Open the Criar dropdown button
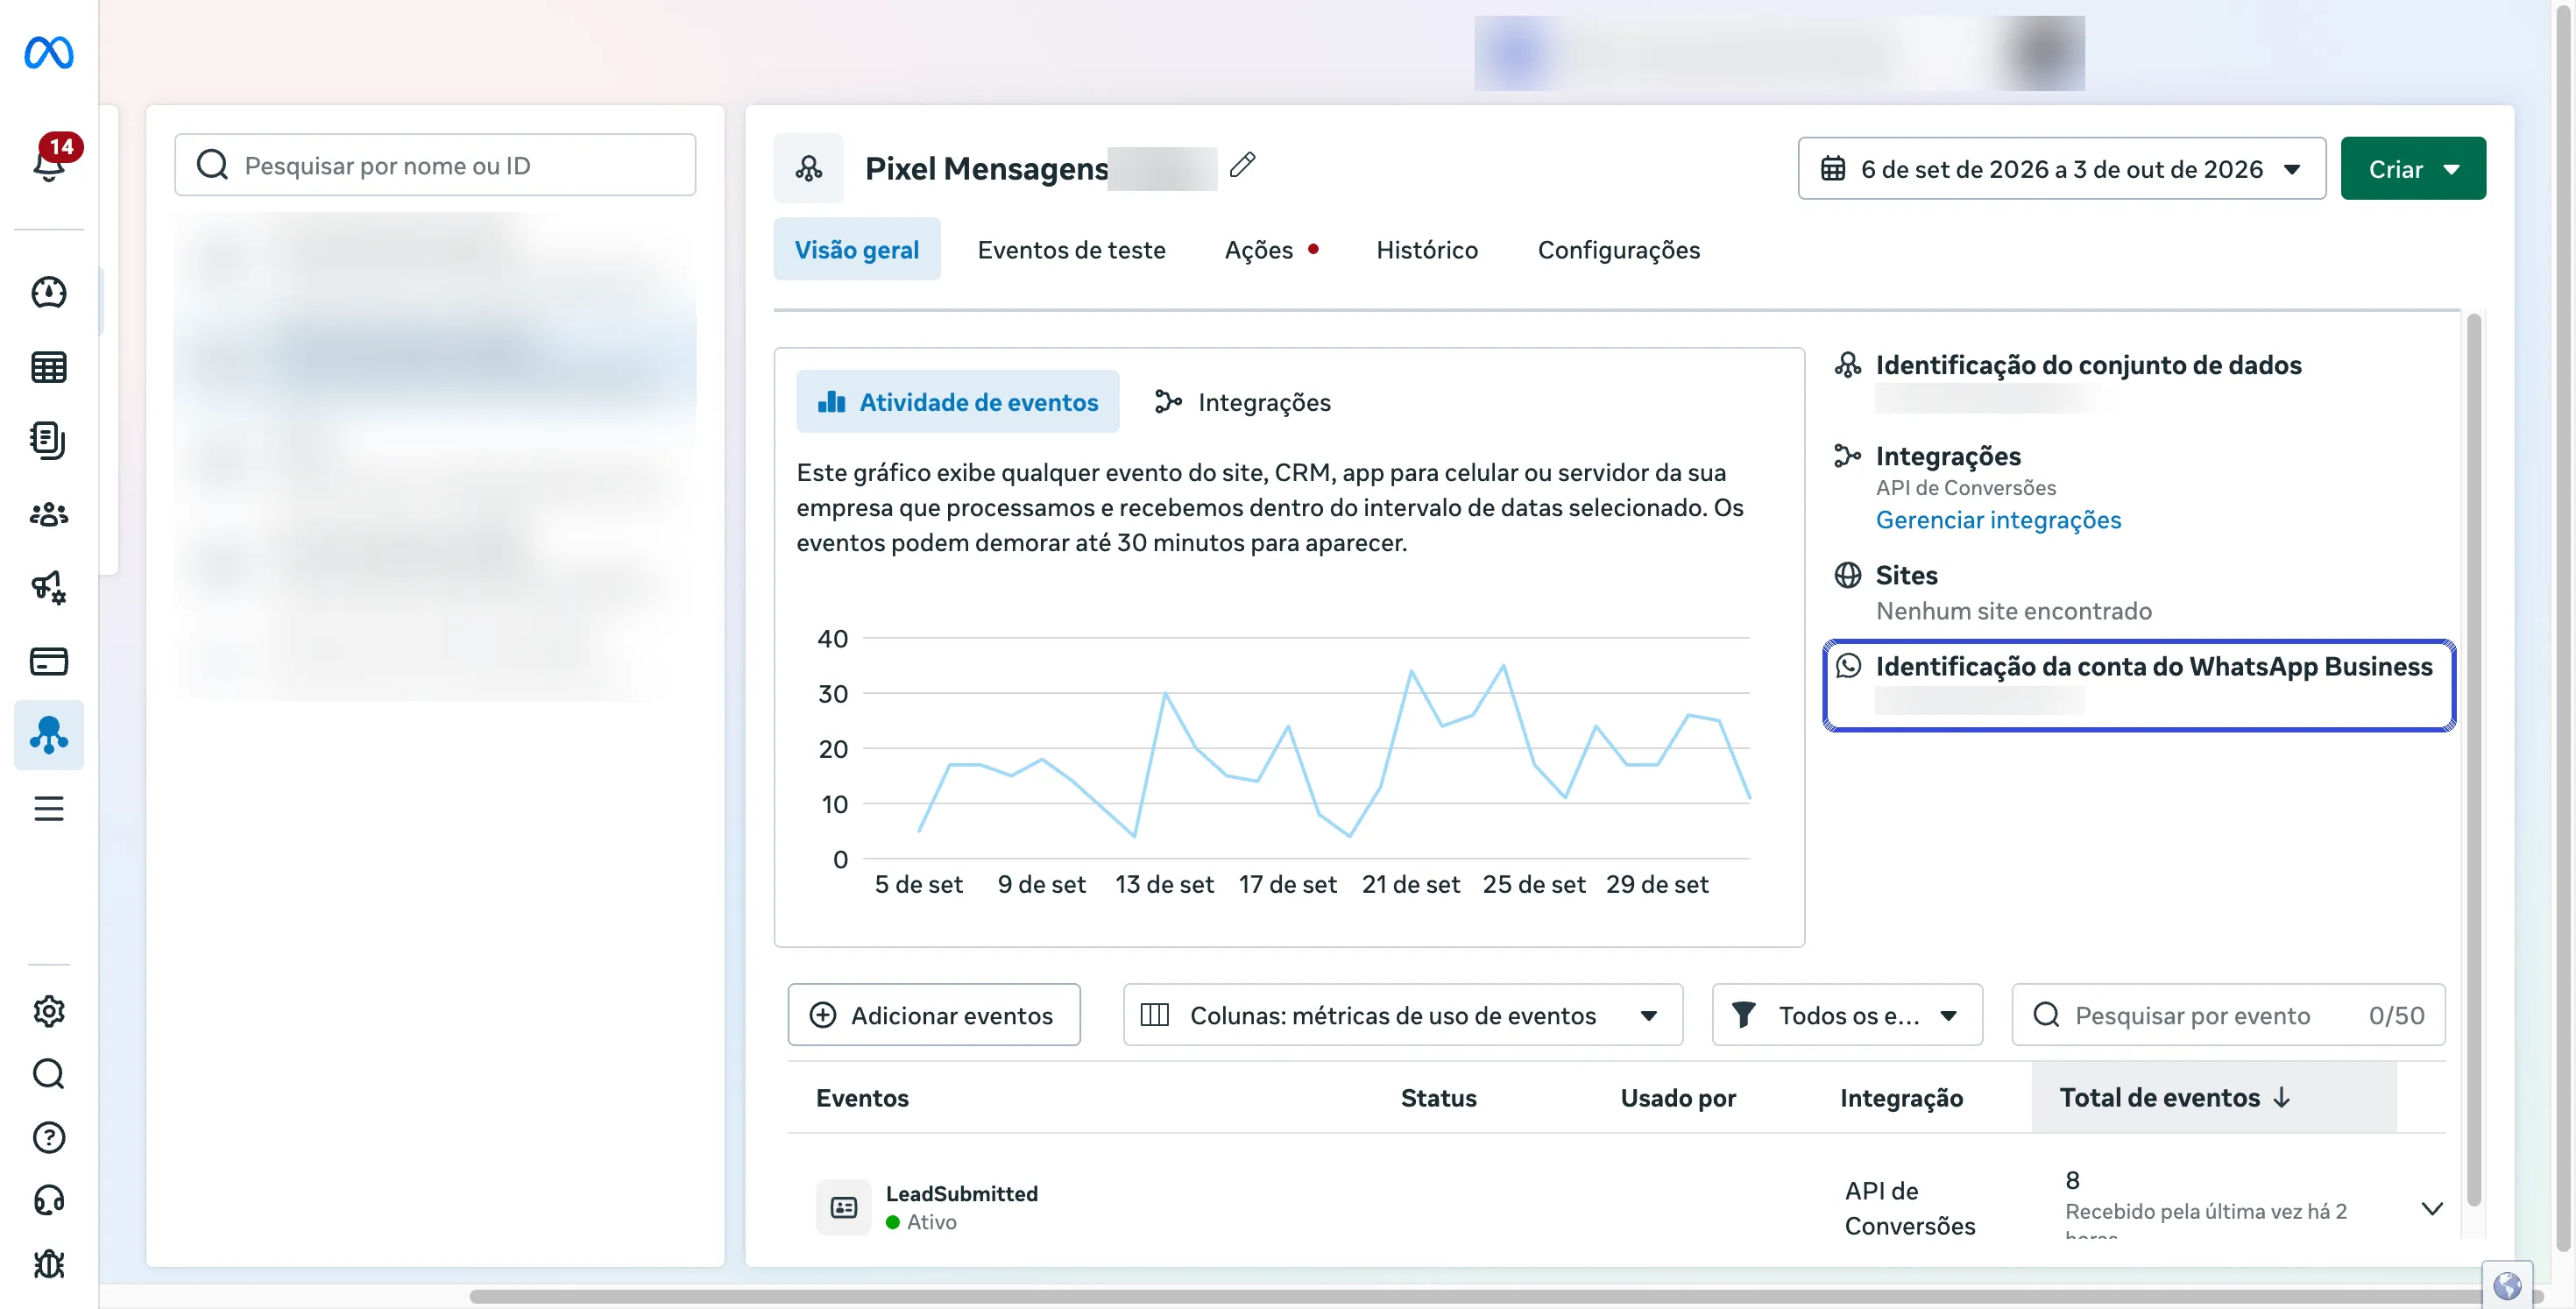2576x1309 pixels. pyautogui.click(x=2412, y=168)
